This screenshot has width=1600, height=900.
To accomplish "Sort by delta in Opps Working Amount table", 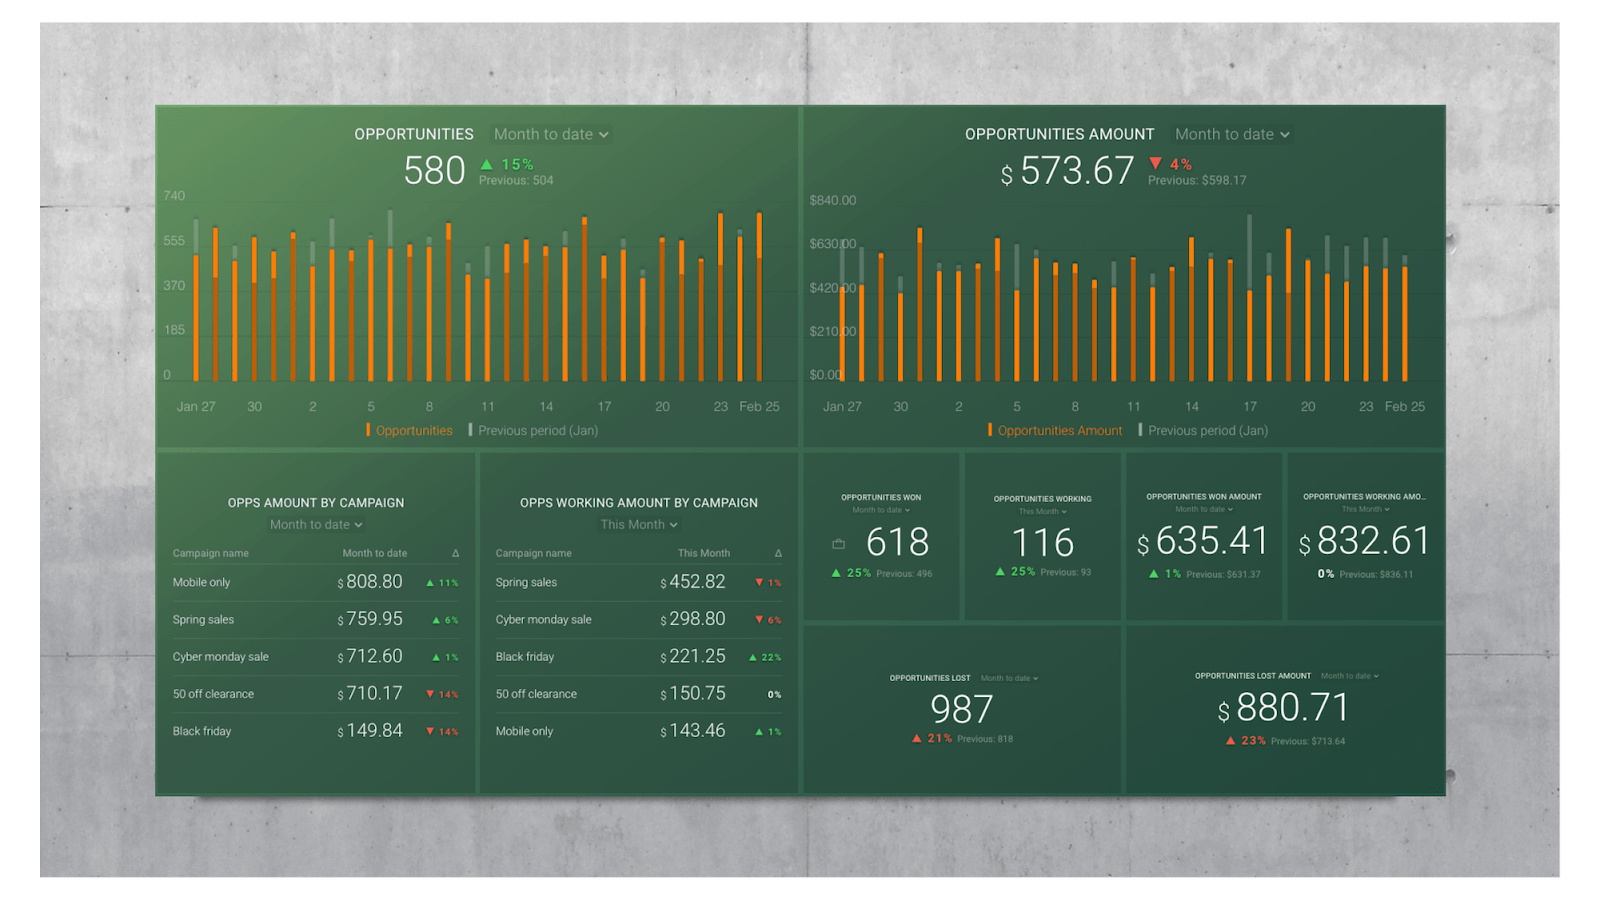I will 778,553.
